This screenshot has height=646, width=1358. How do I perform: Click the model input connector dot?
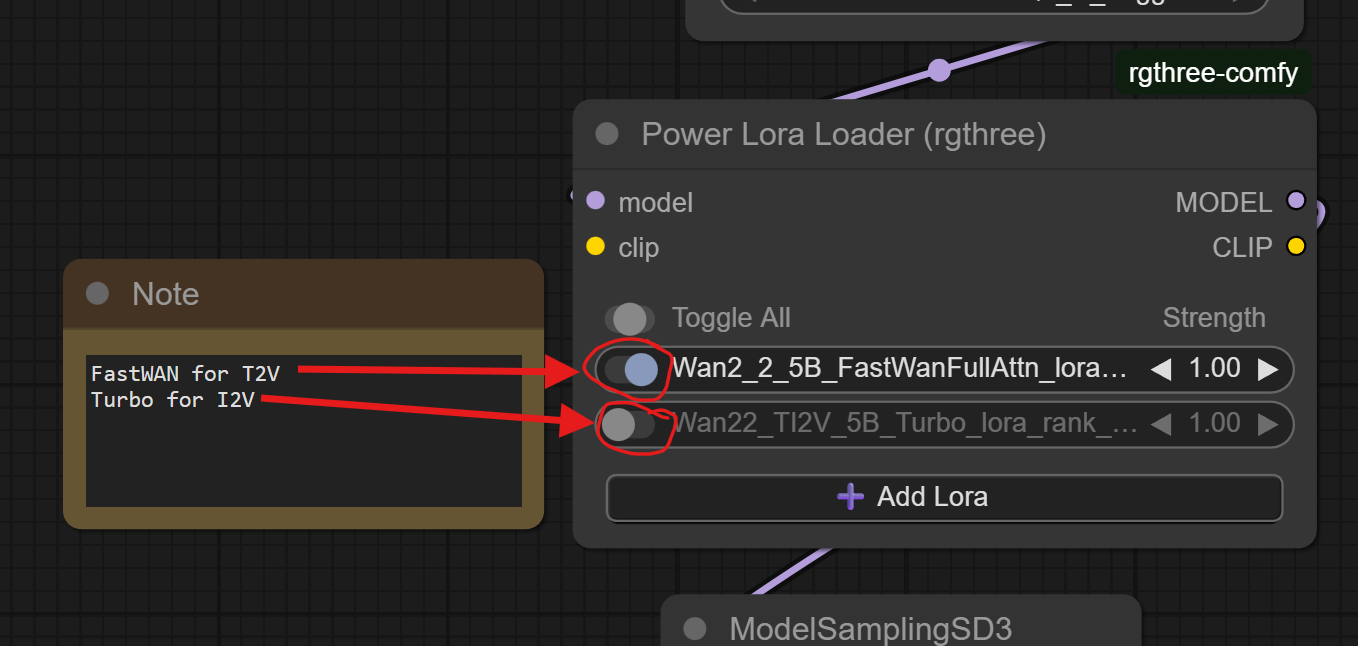coord(596,201)
